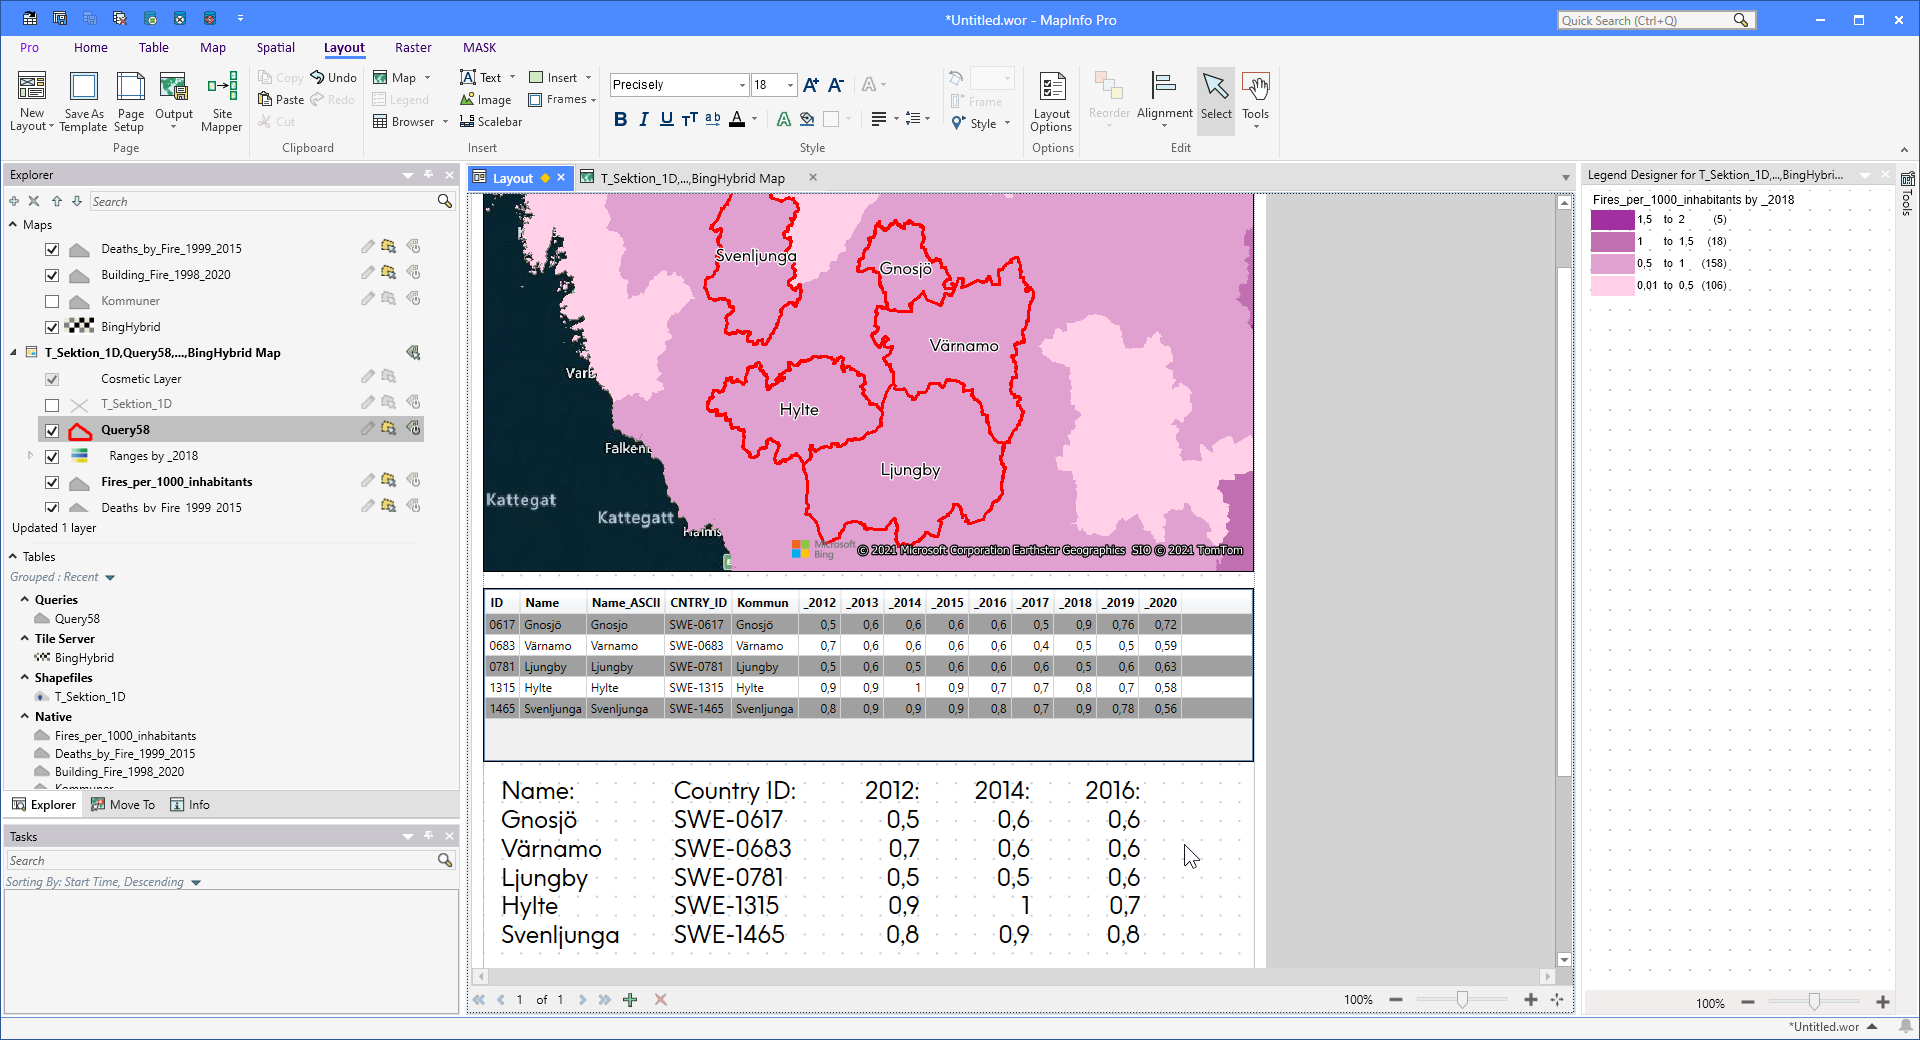
Task: Click the Output icon
Action: pyautogui.click(x=174, y=87)
